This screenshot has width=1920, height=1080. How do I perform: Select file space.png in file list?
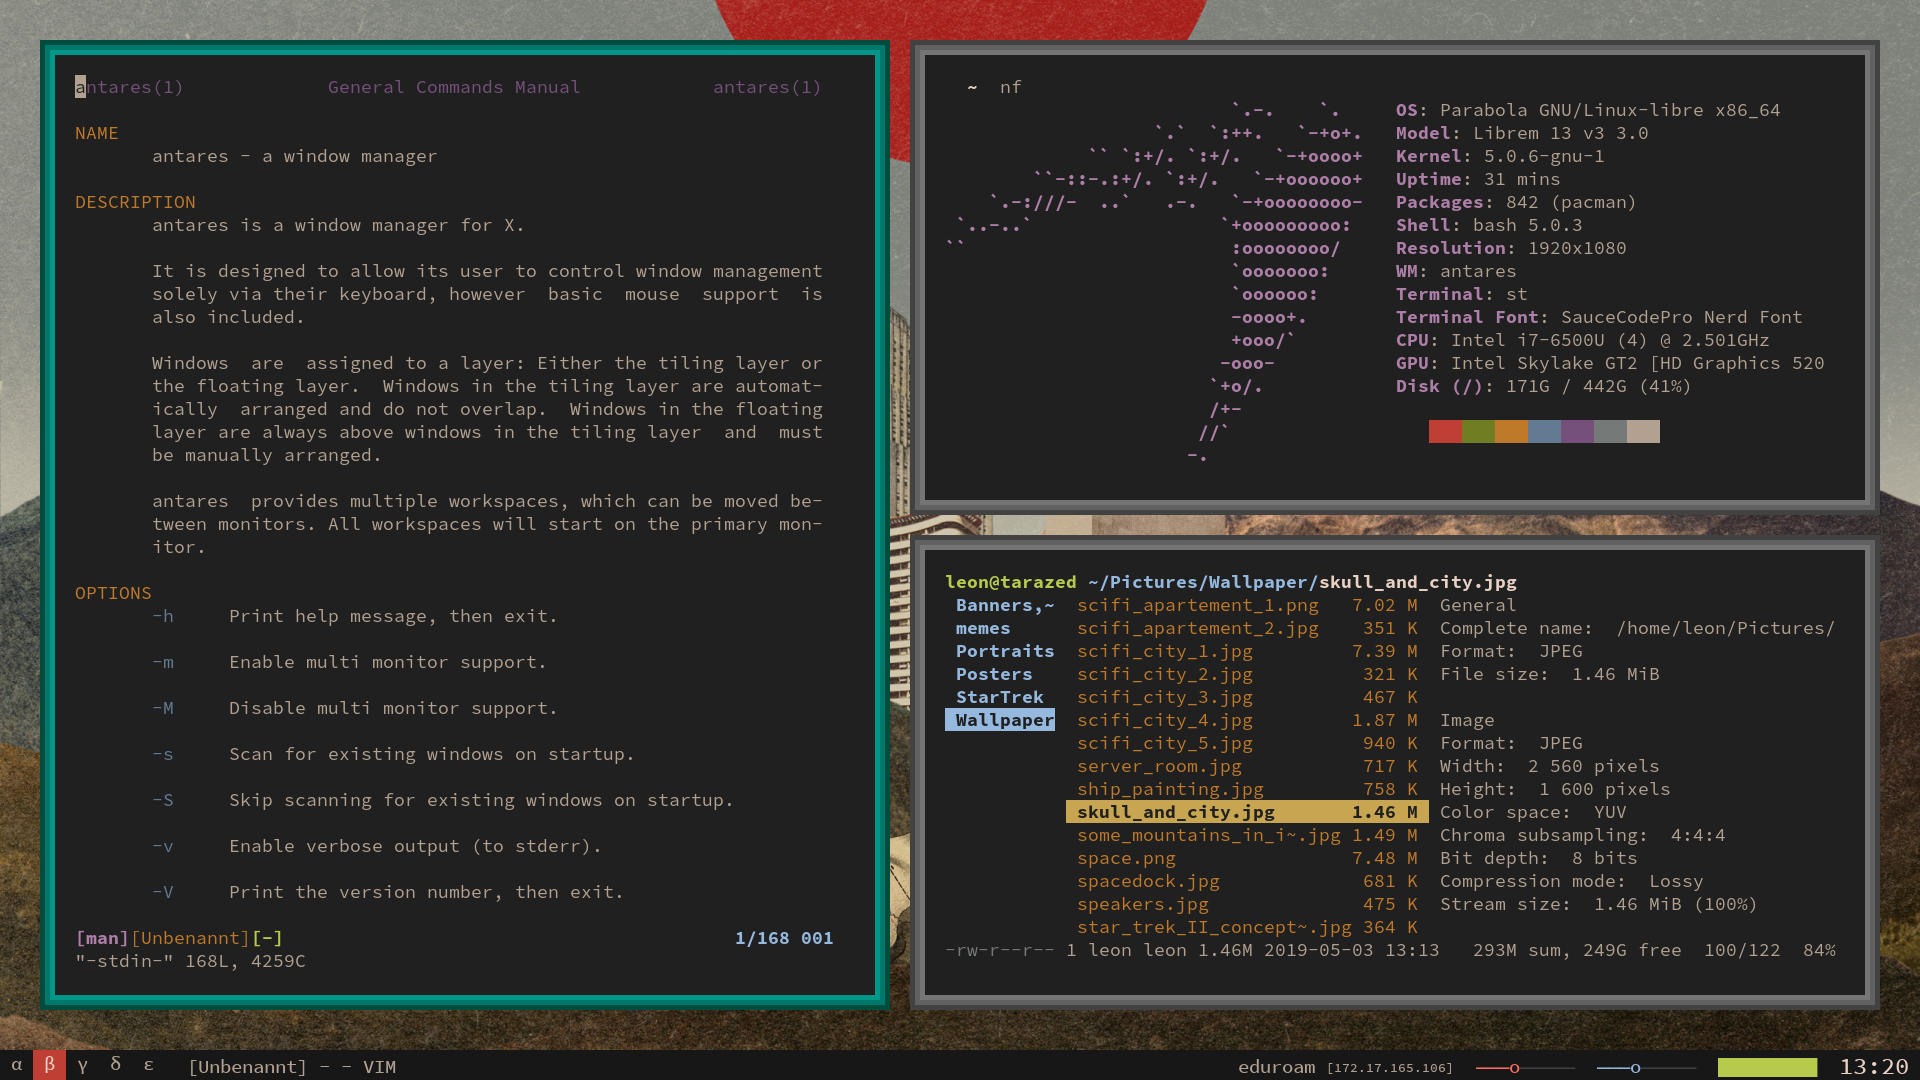[1126, 858]
